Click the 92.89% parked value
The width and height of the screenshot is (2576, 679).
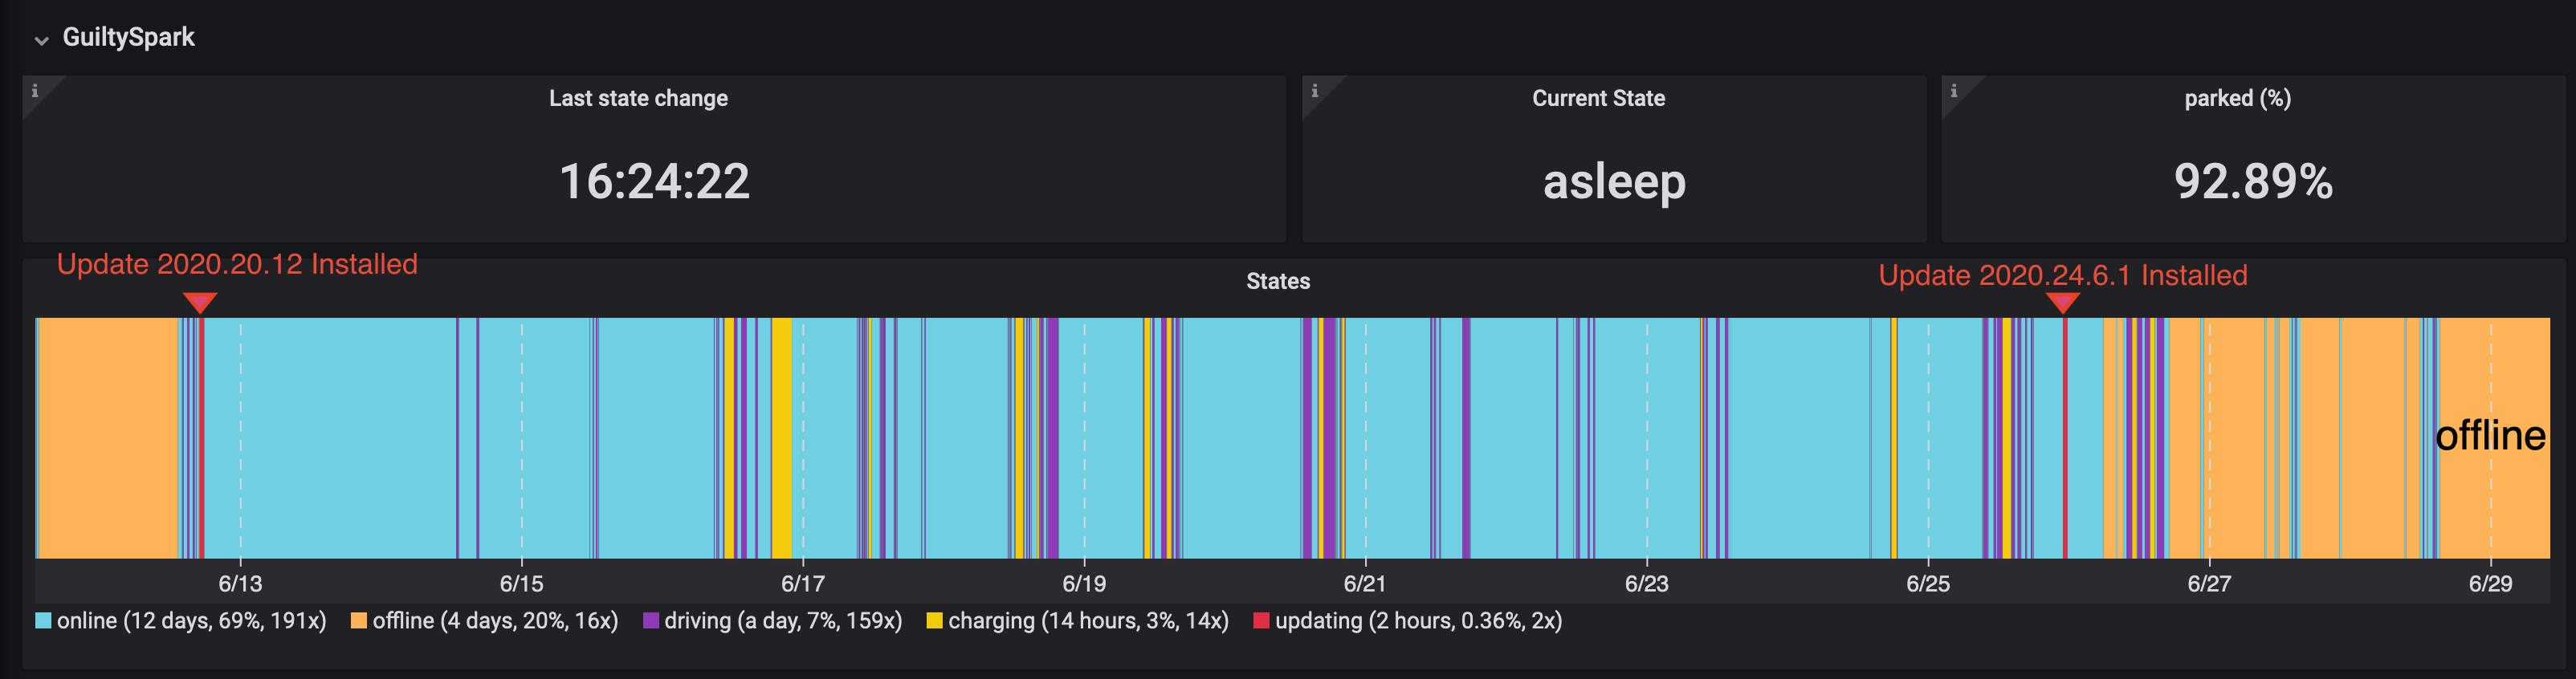point(2253,181)
